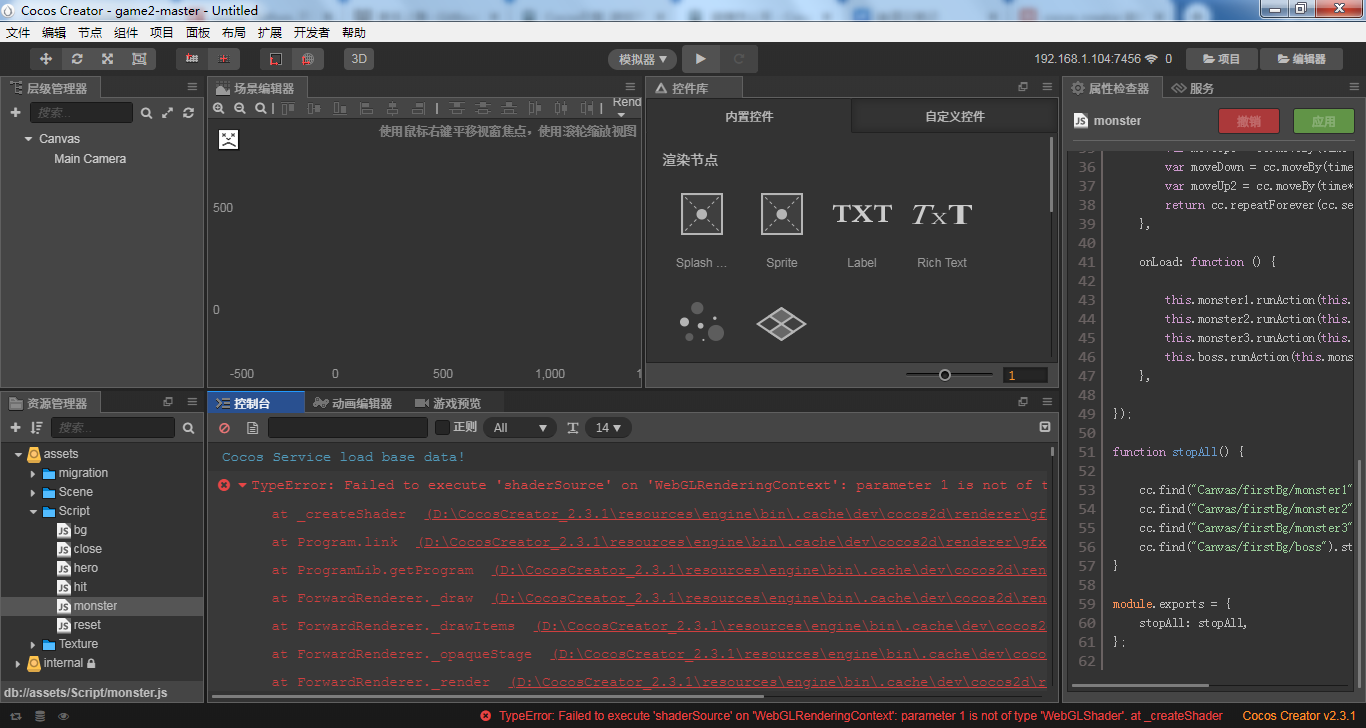Viewport: 1366px width, 728px height.
Task: Click the hierarchy search field
Action: pyautogui.click(x=81, y=113)
